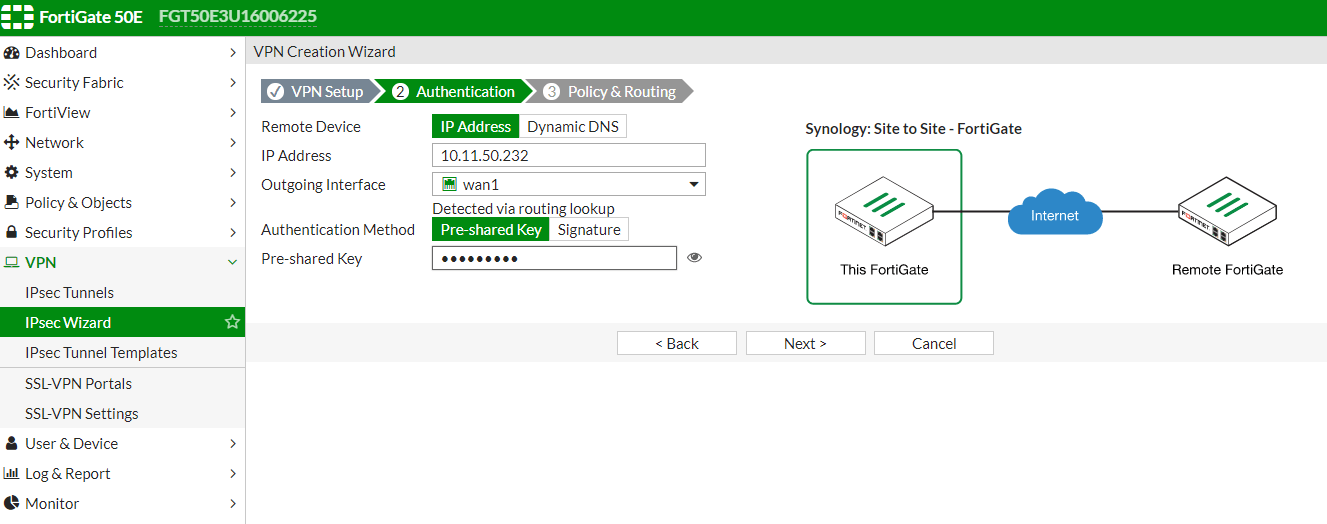Viewport: 1327px width, 524px height.
Task: Click the wan1 interface icon
Action: [450, 184]
